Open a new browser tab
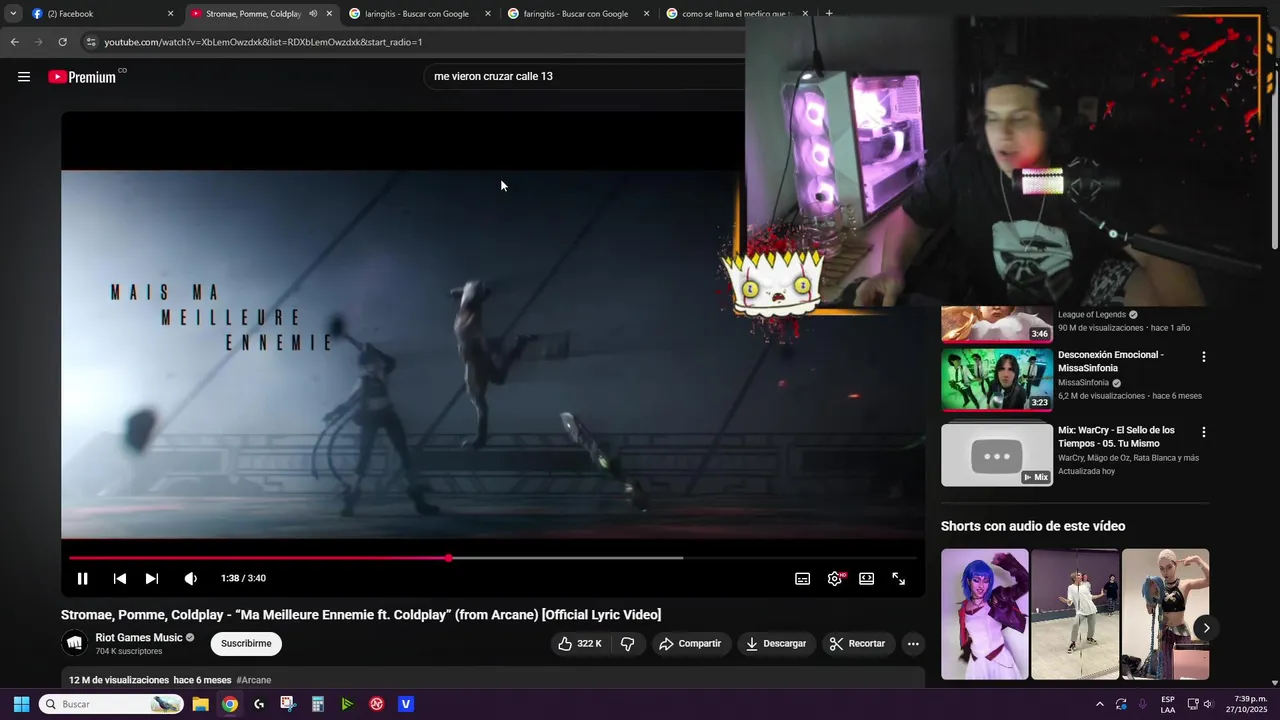 (829, 14)
